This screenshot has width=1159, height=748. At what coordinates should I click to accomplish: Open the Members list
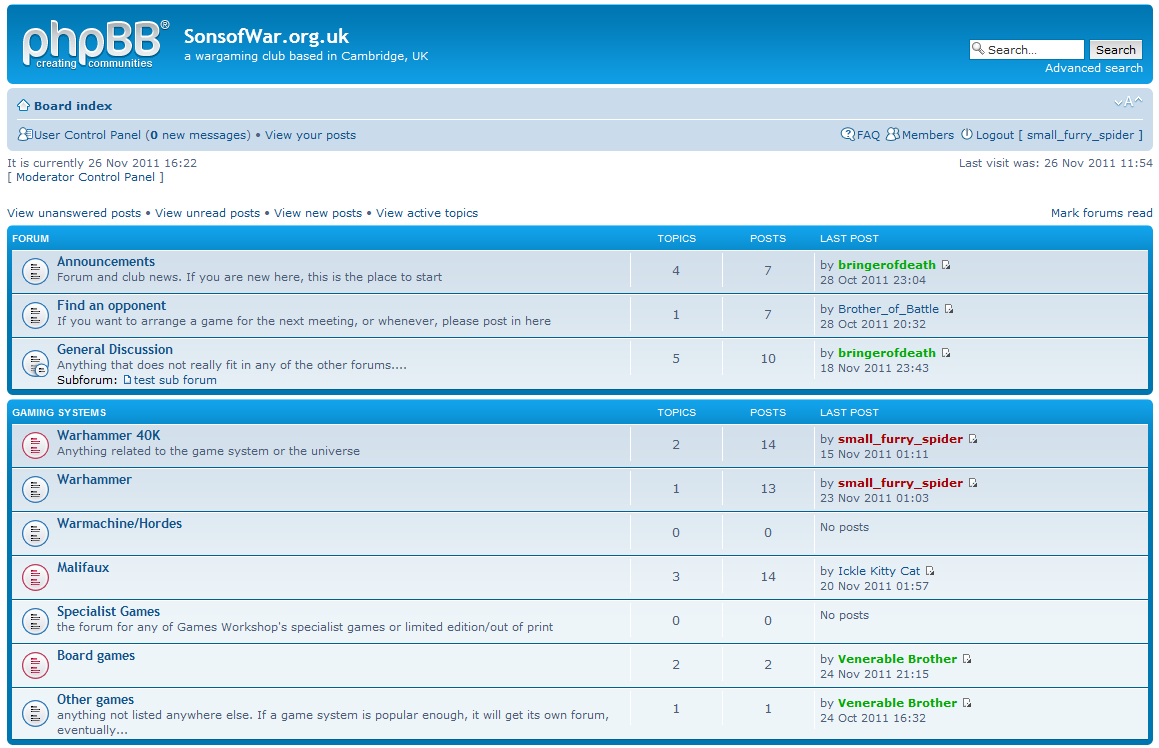[928, 135]
